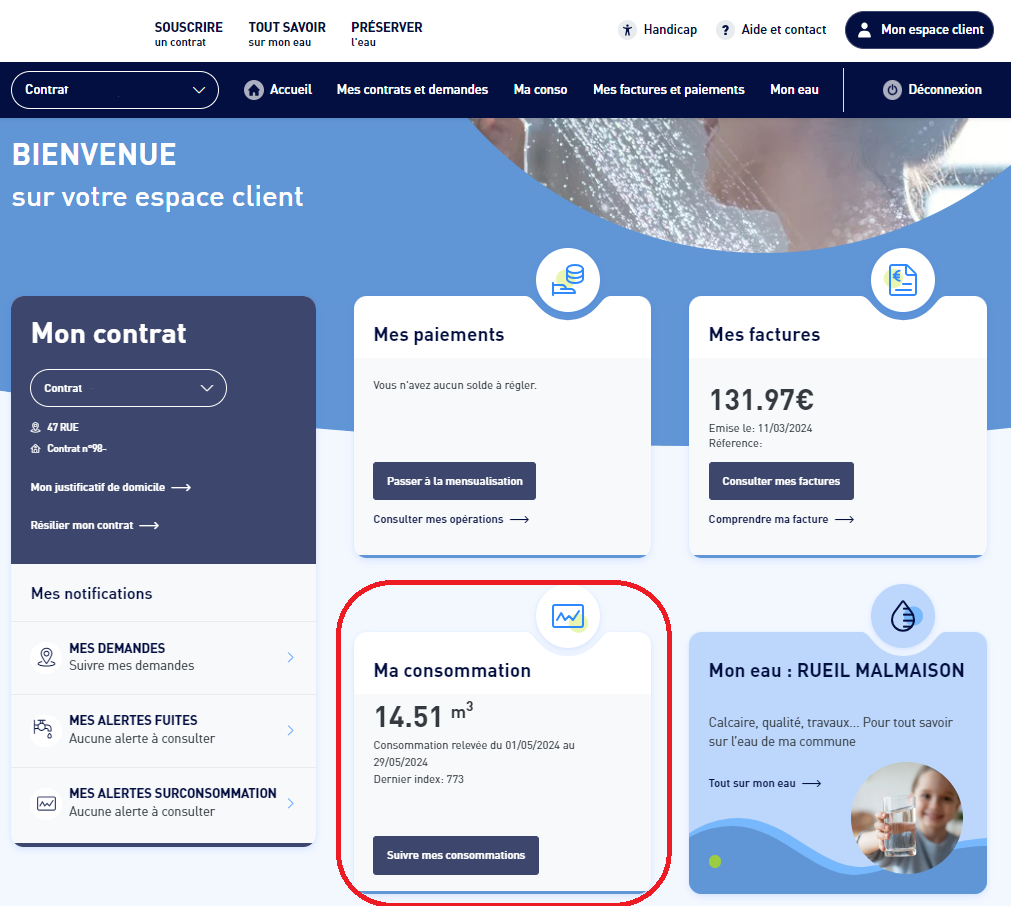Click the invoice icon above Mes factures
This screenshot has height=906, width=1011.
[902, 280]
